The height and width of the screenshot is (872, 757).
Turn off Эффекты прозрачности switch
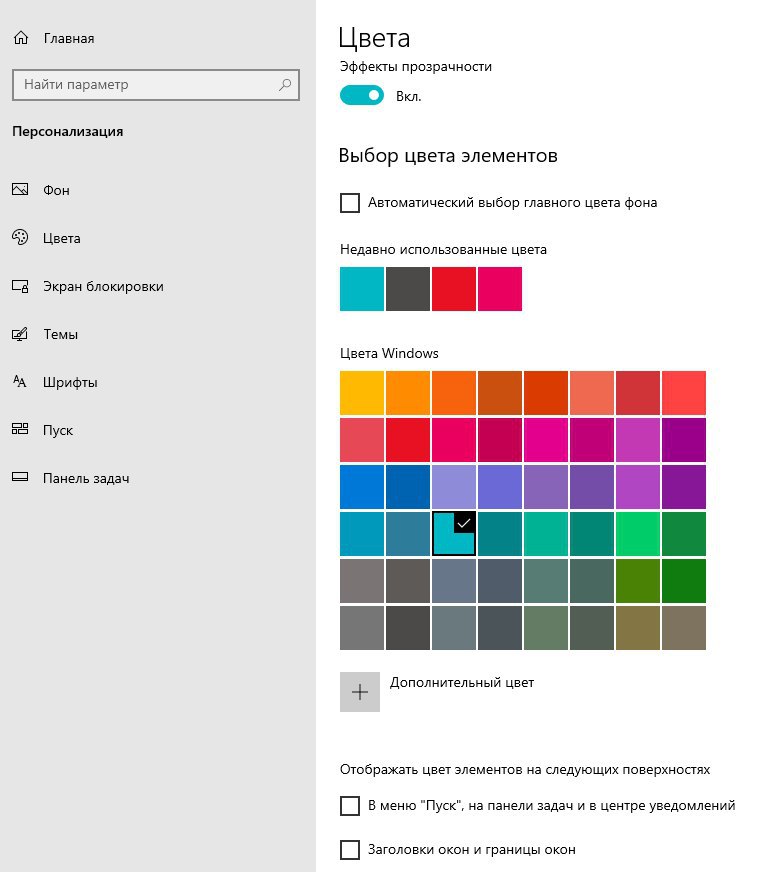click(362, 96)
